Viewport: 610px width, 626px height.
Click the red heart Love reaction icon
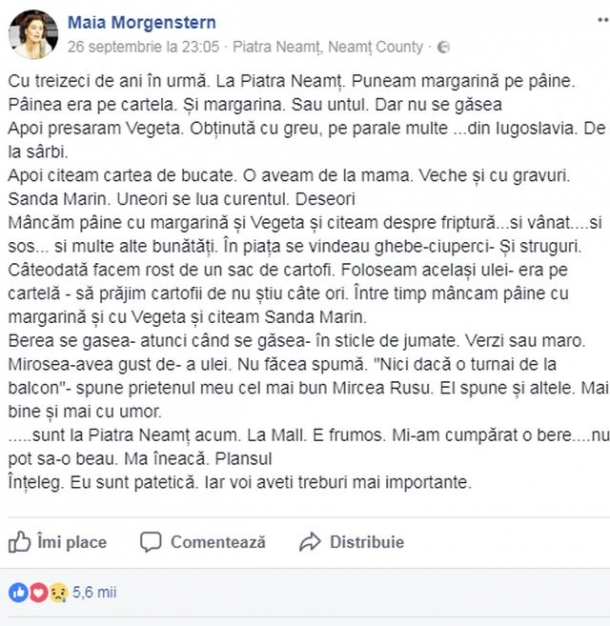[37, 592]
